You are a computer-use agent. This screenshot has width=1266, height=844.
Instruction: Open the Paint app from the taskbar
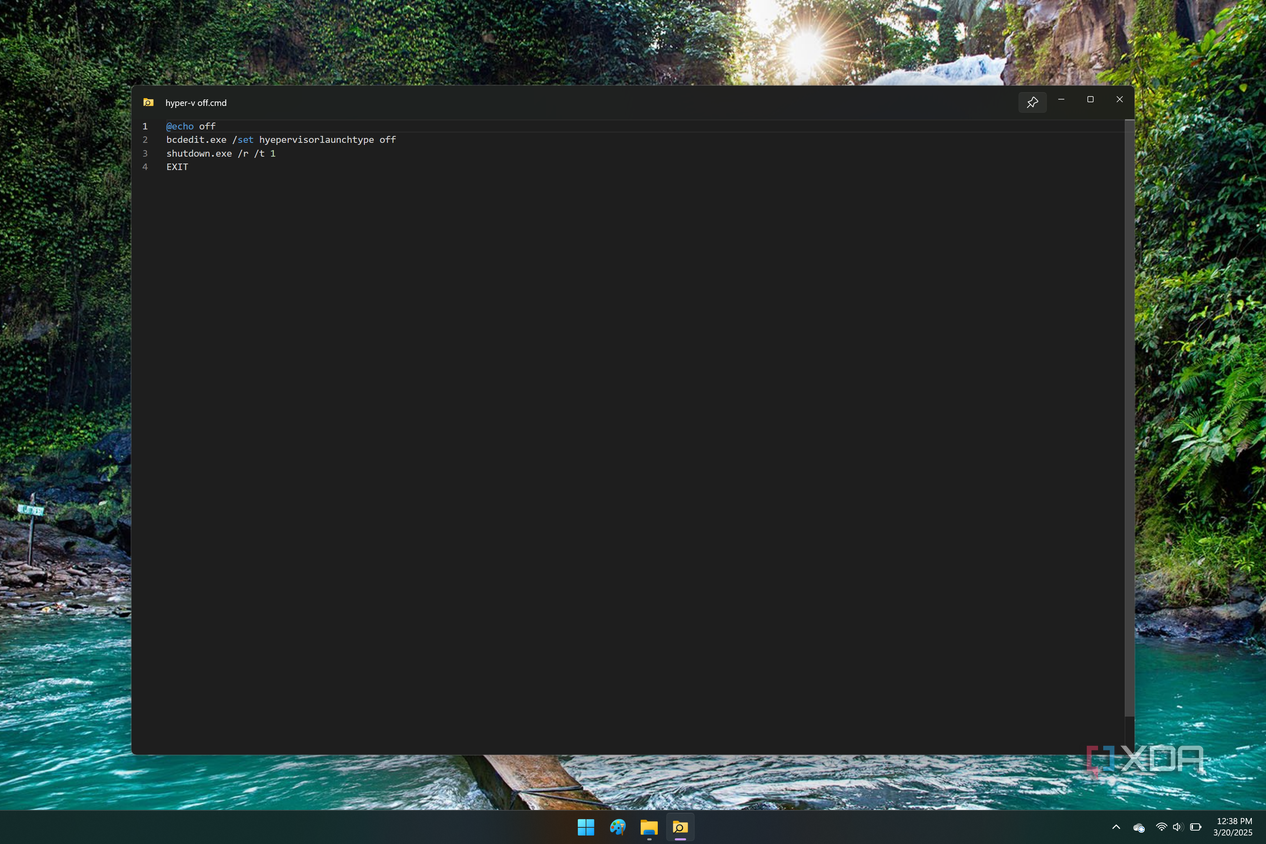(x=618, y=827)
